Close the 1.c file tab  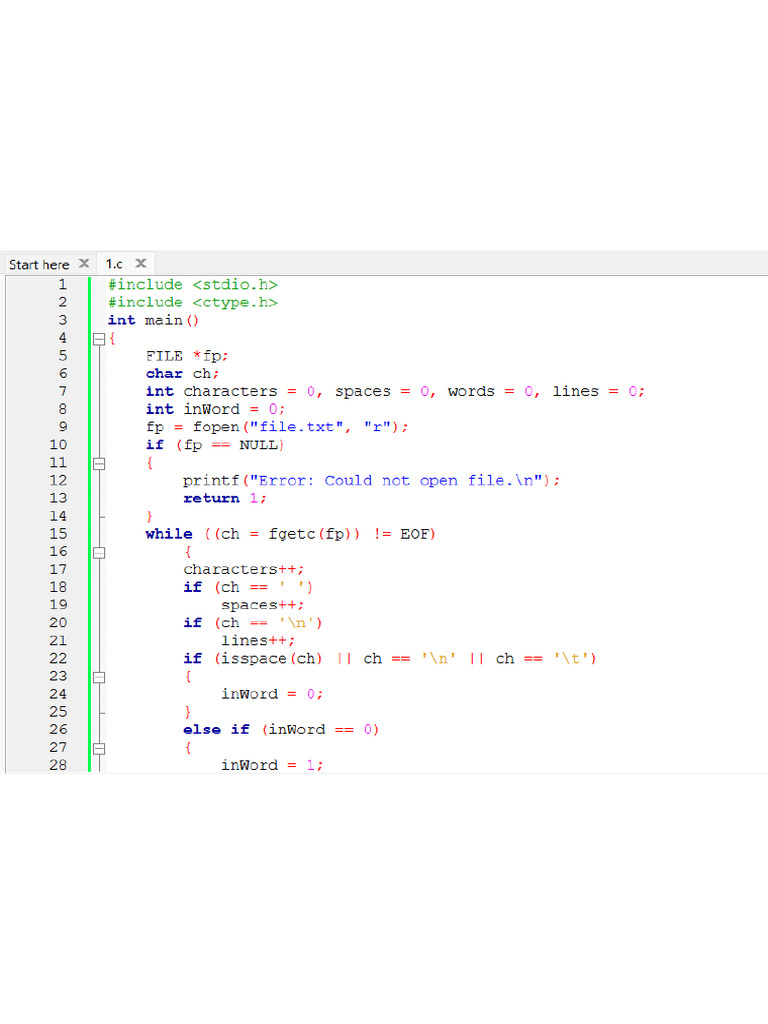coord(140,263)
